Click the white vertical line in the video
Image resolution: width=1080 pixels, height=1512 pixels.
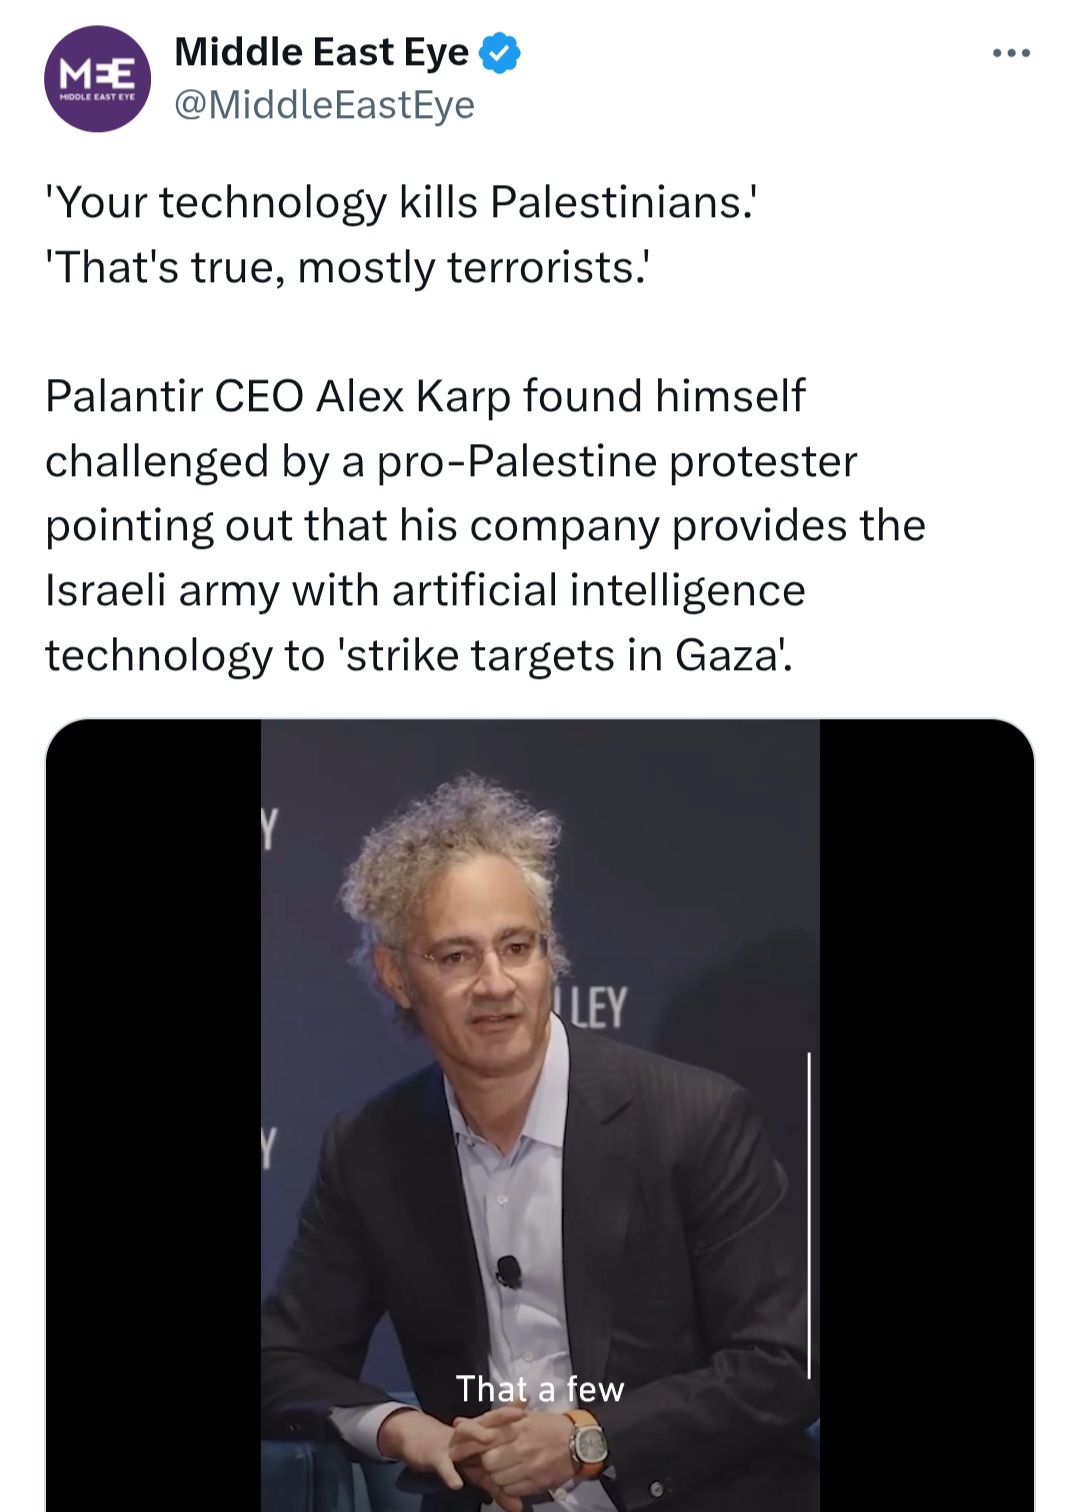click(808, 1214)
